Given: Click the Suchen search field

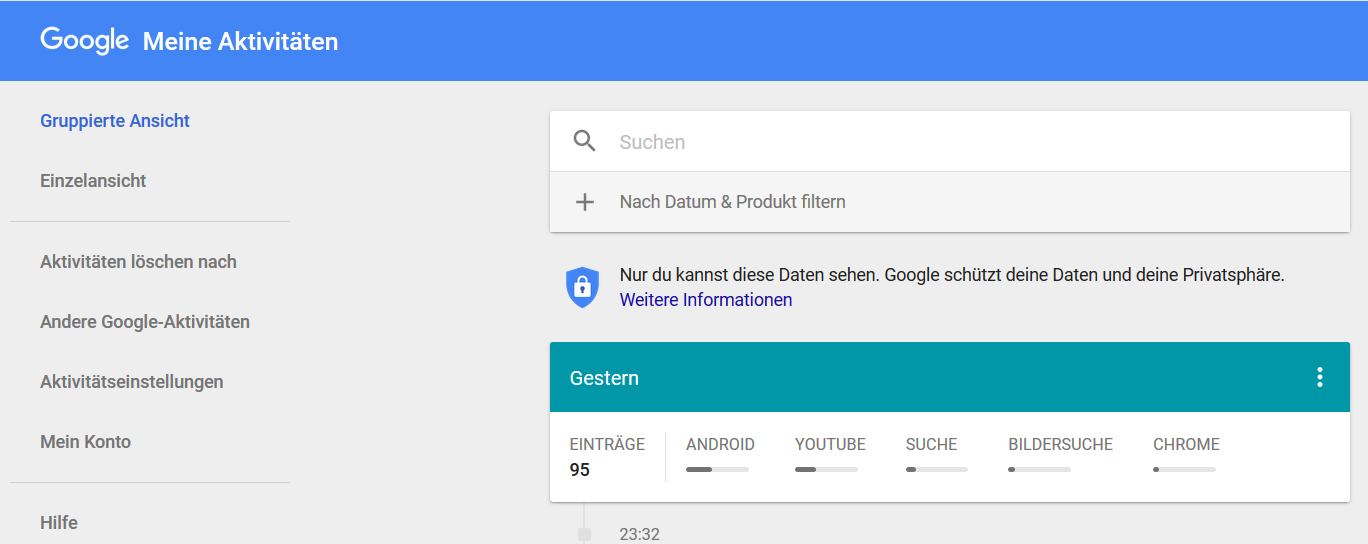Looking at the screenshot, I should click(x=950, y=142).
